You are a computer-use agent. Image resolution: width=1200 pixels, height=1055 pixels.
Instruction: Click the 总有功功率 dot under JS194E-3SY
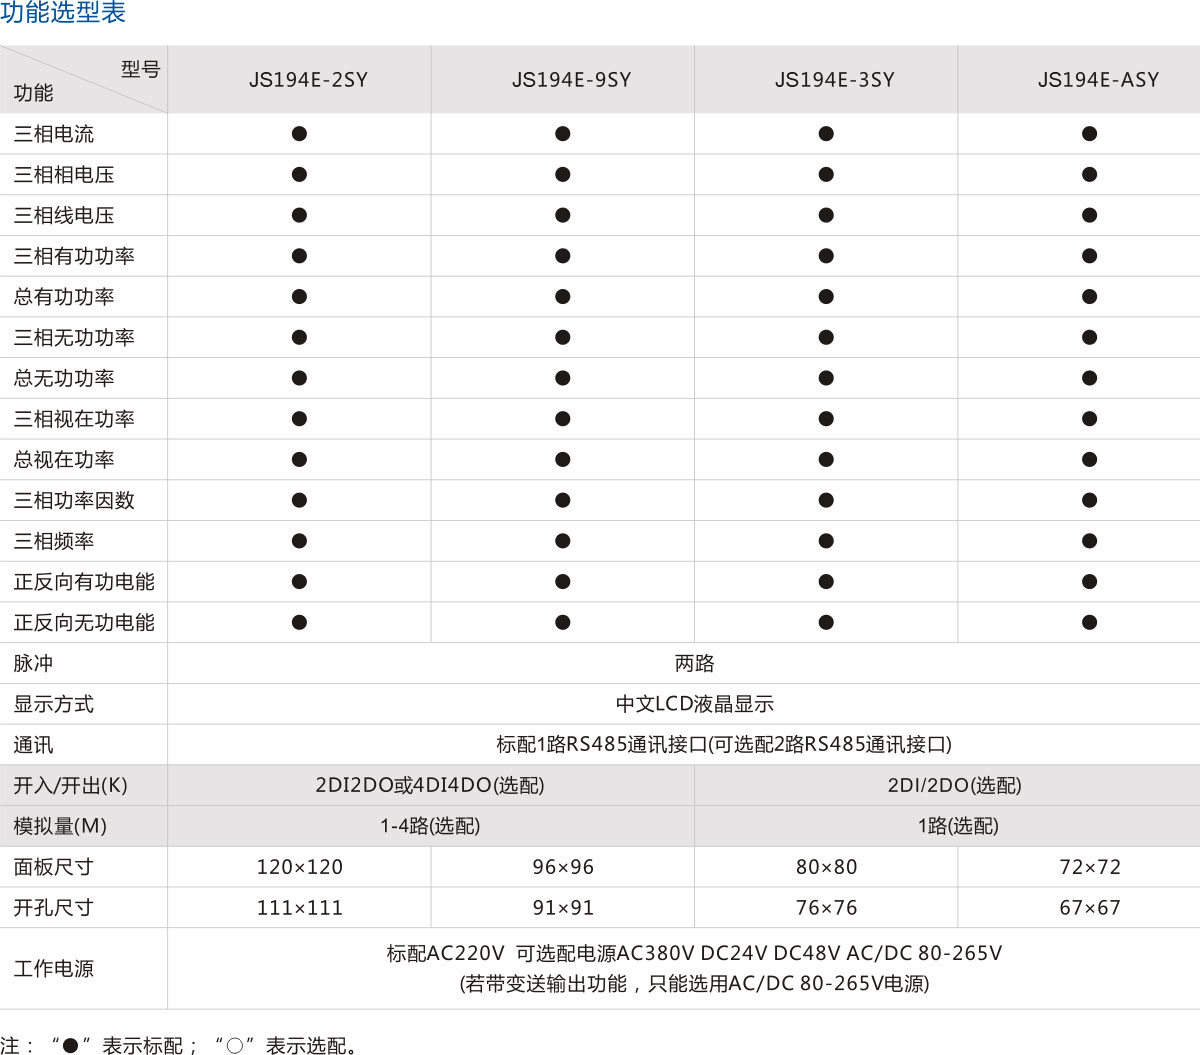click(x=826, y=297)
